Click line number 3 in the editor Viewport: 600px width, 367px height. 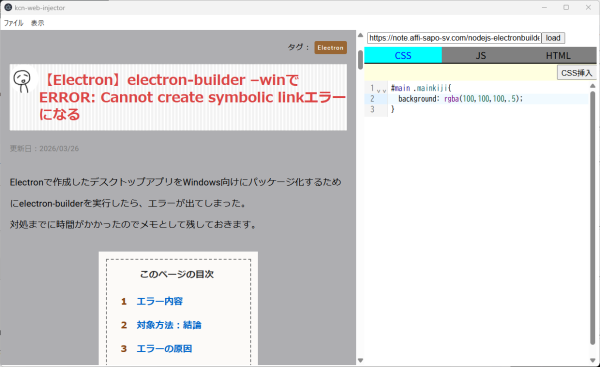click(372, 109)
